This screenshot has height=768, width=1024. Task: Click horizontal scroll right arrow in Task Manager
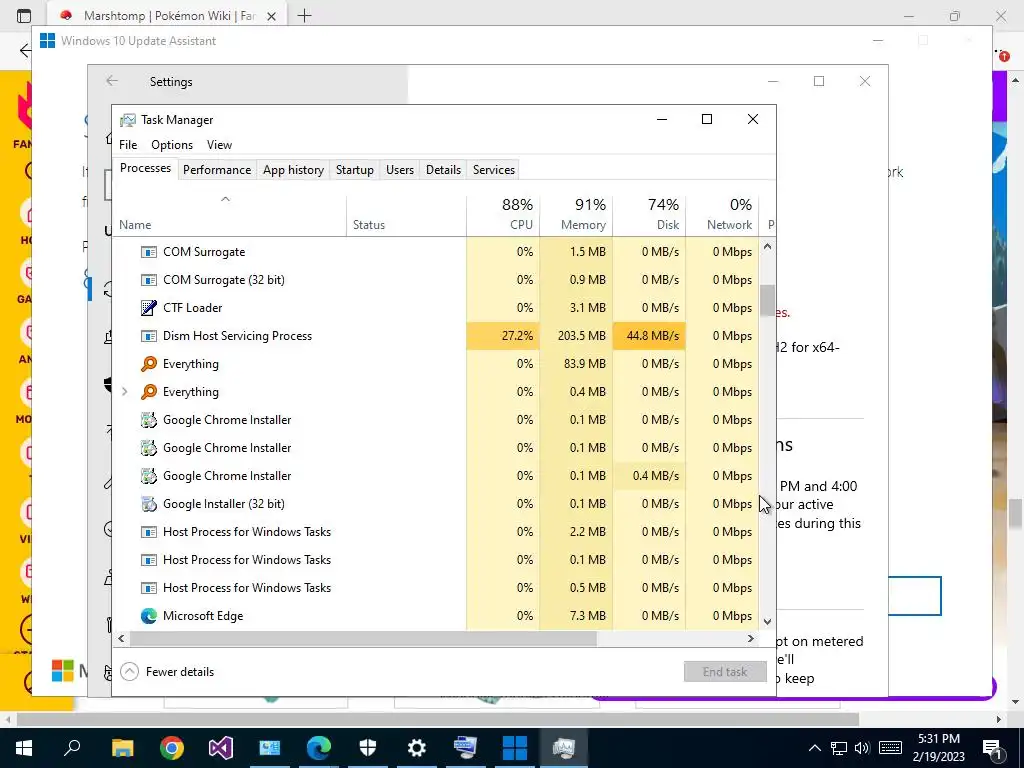click(x=751, y=639)
